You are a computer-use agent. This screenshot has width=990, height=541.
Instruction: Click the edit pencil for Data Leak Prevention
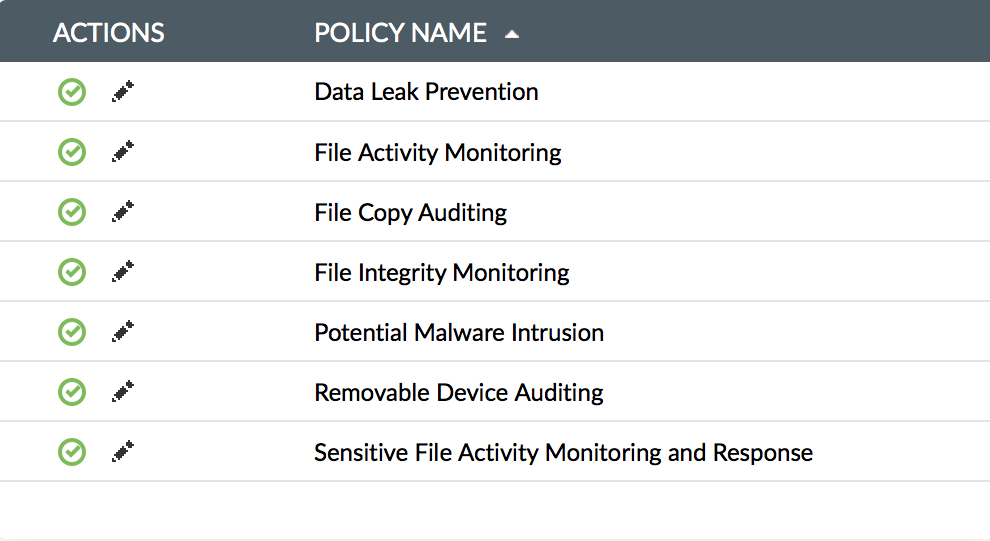point(123,93)
